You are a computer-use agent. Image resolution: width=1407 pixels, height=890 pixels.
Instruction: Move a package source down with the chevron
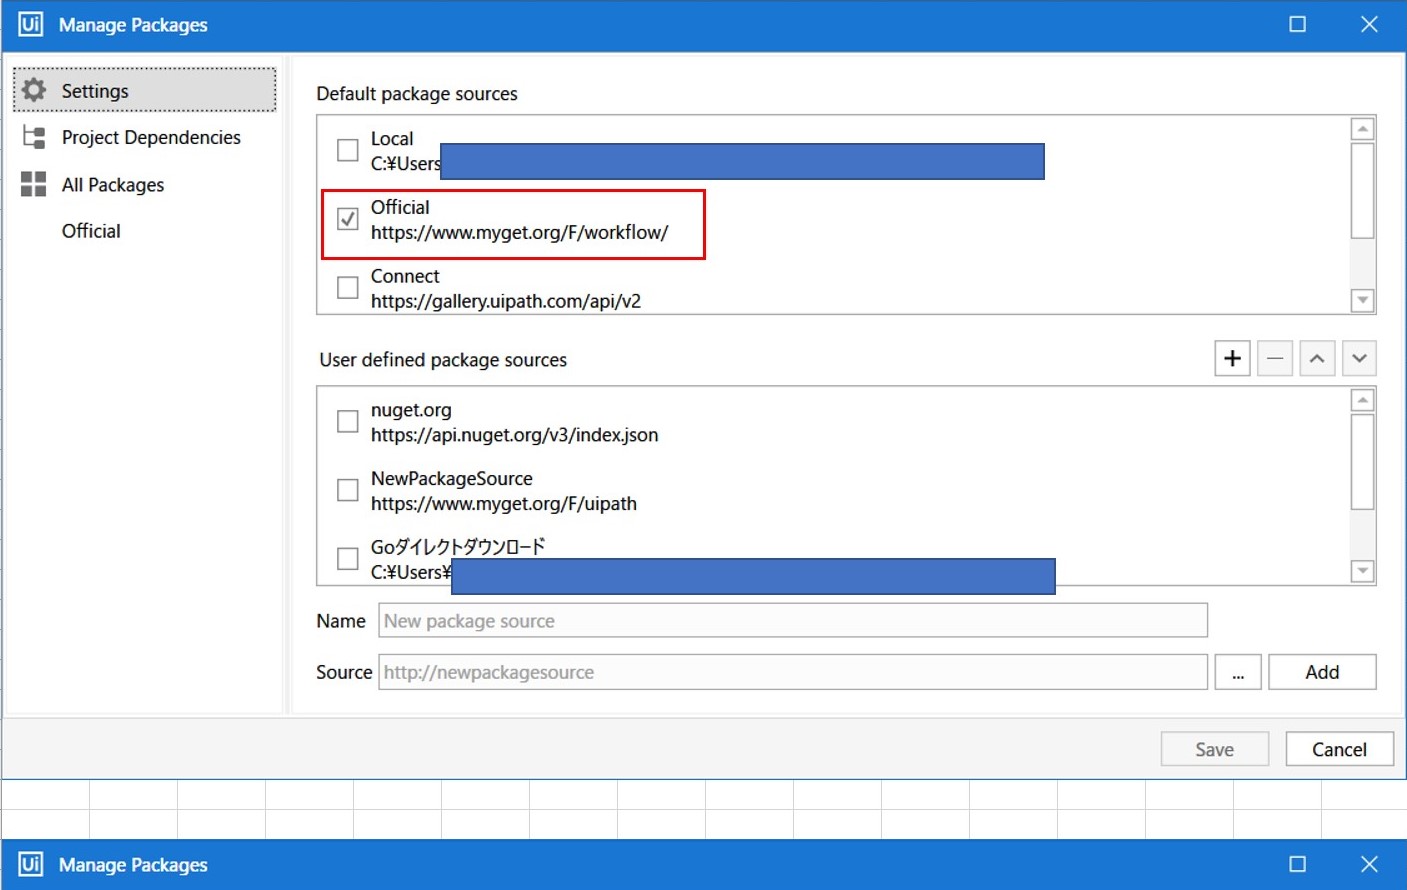pos(1360,357)
